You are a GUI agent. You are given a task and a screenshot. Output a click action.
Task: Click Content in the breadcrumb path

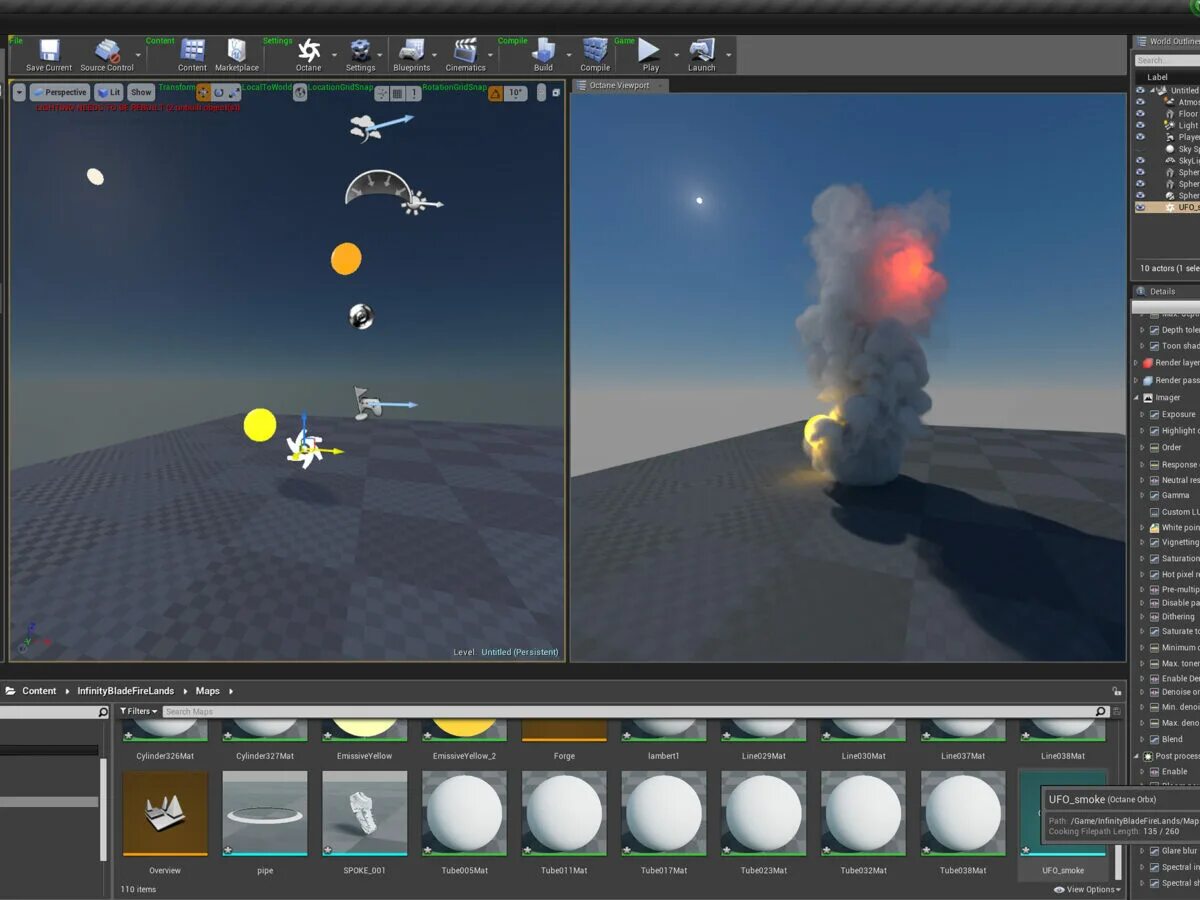(40, 691)
